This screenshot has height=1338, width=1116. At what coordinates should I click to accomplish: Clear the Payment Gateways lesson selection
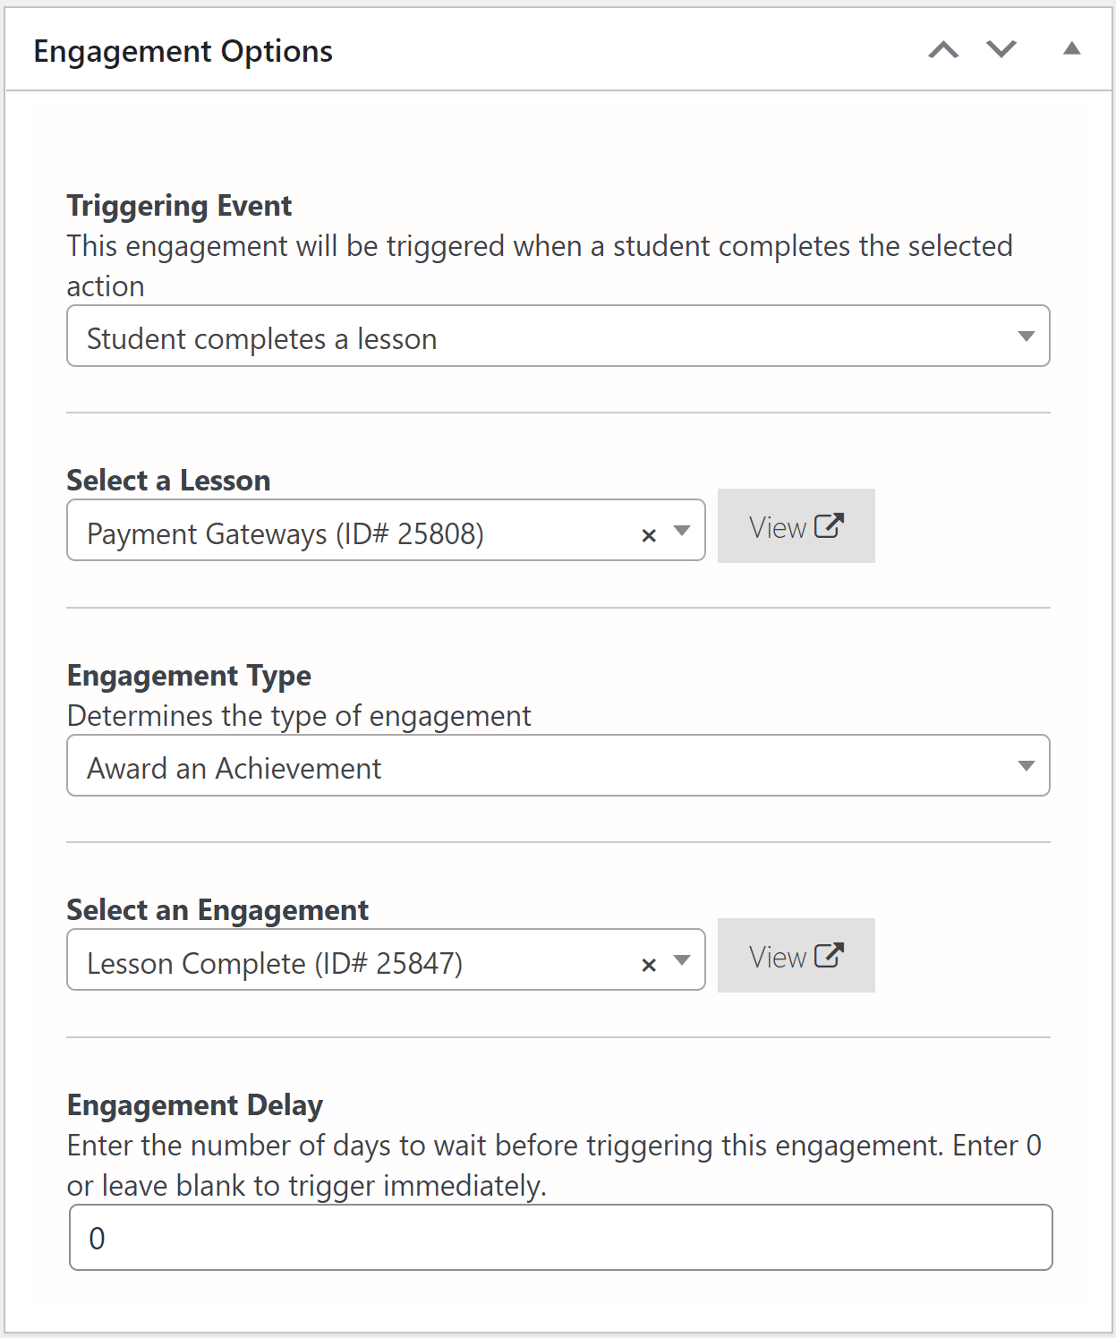coord(648,535)
